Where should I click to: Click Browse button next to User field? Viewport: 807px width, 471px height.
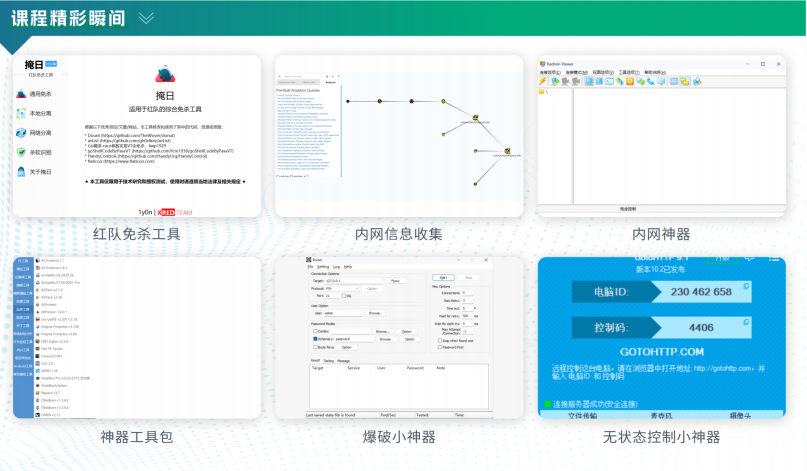pos(376,313)
